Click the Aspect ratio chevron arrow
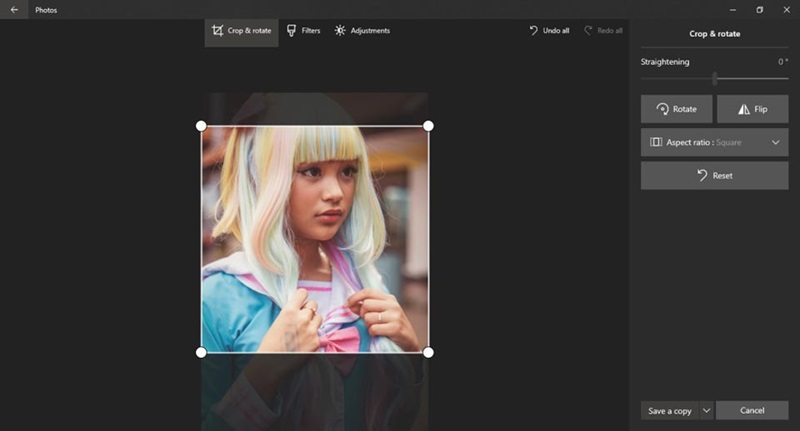The image size is (800, 431). (775, 142)
